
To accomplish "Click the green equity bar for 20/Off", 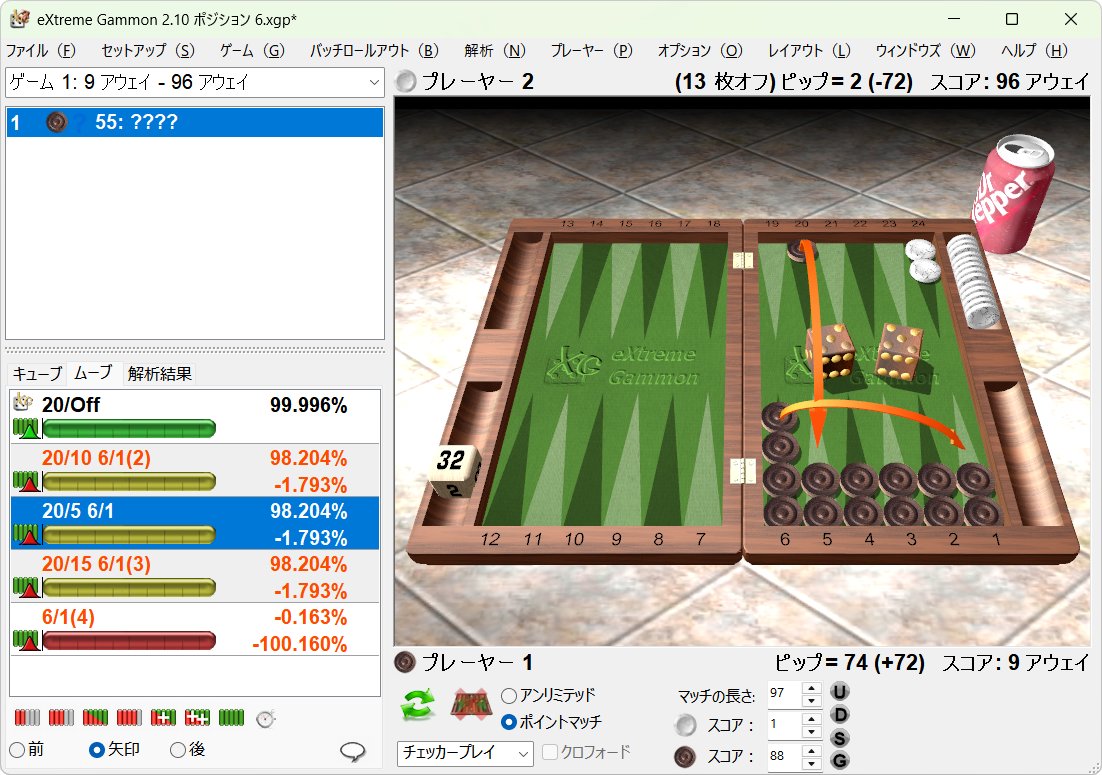I will [129, 428].
